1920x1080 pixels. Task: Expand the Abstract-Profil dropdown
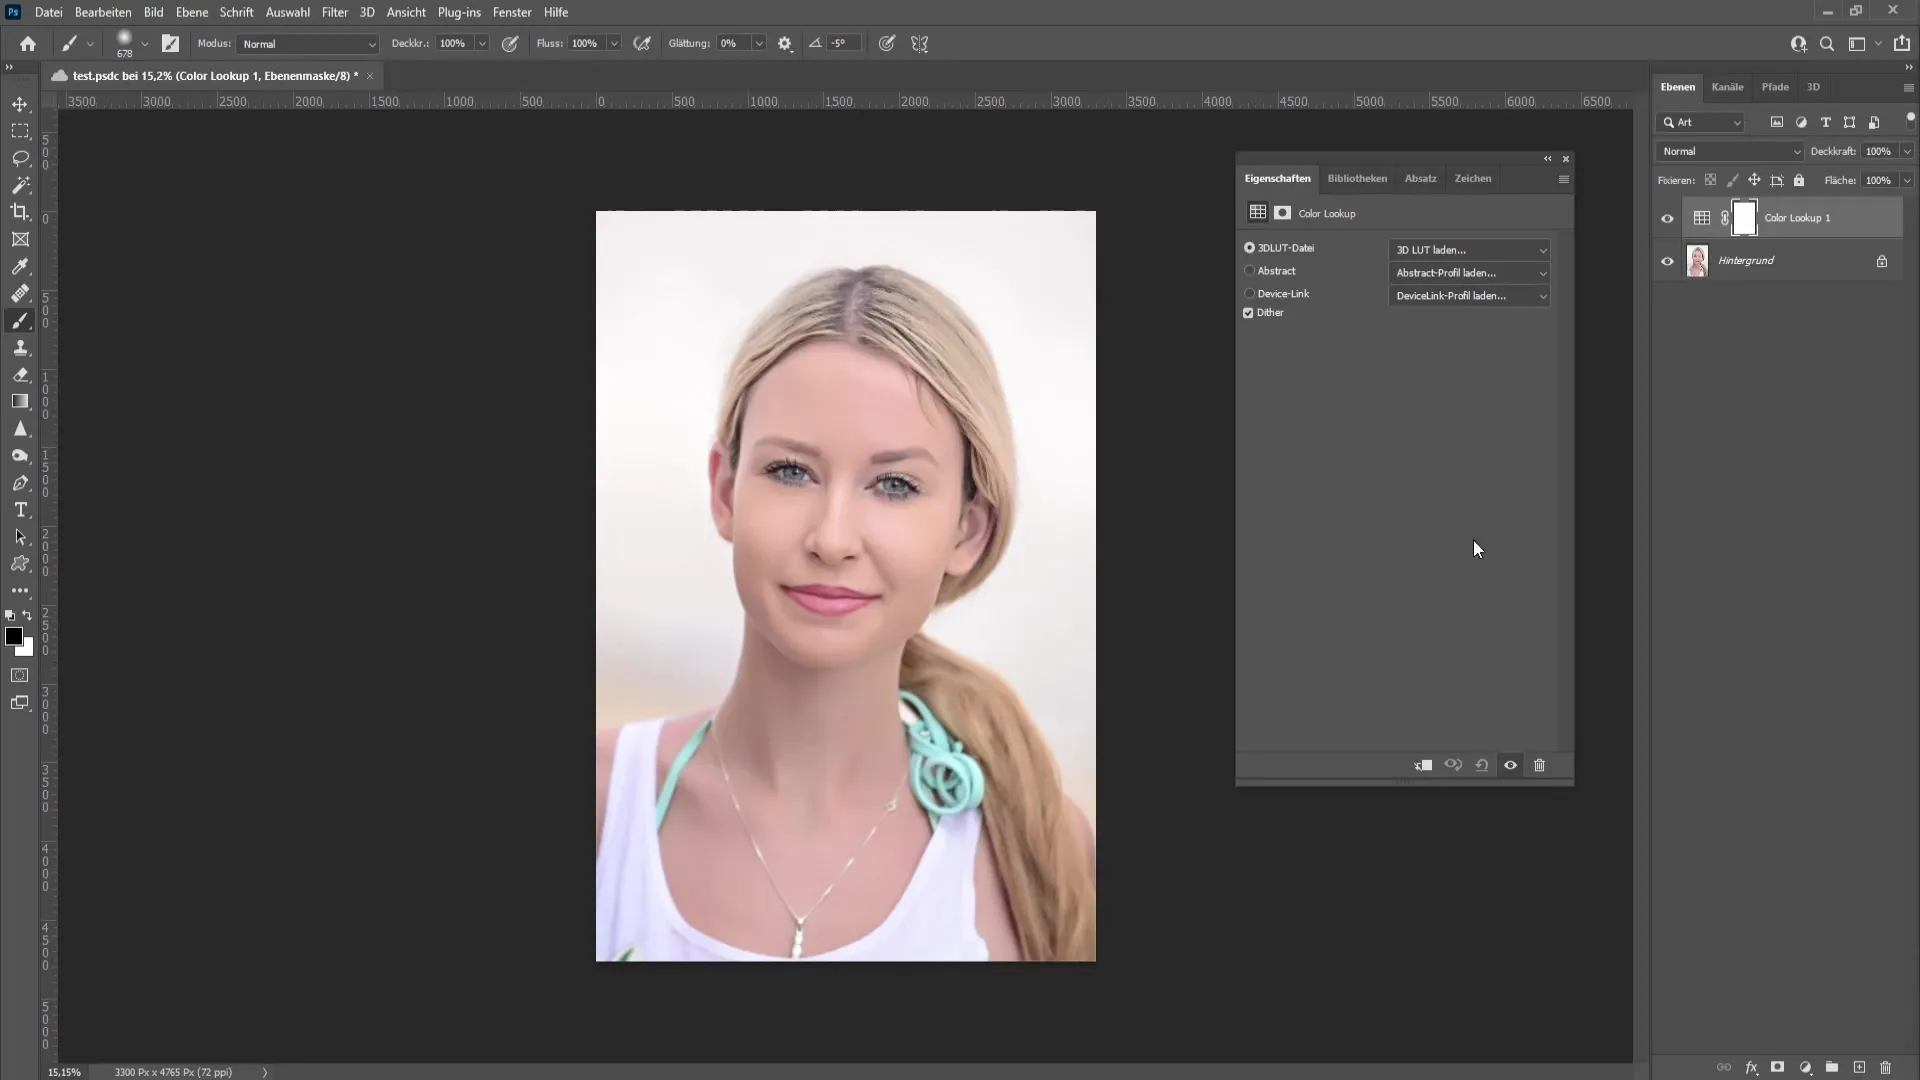coord(1540,272)
